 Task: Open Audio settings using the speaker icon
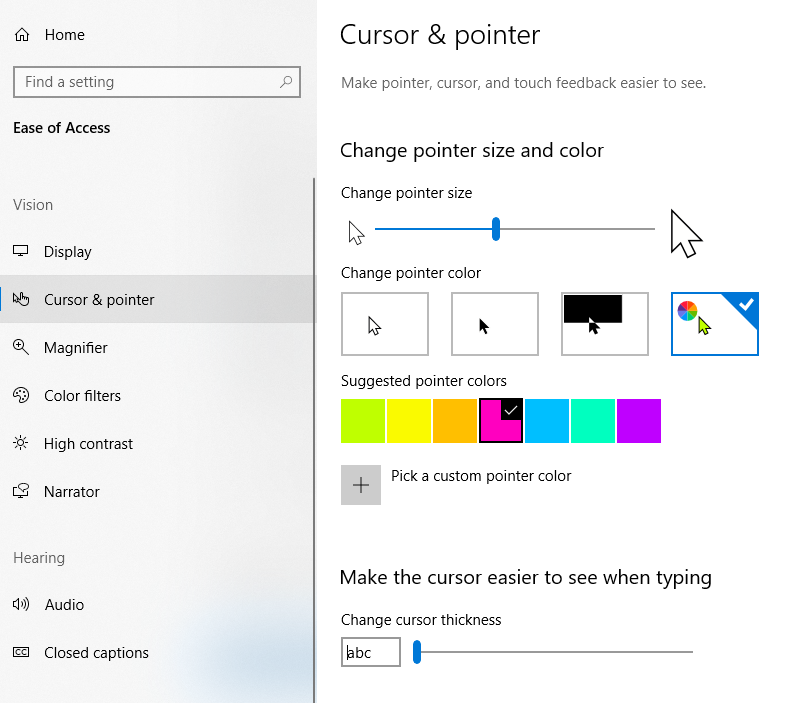[x=20, y=604]
